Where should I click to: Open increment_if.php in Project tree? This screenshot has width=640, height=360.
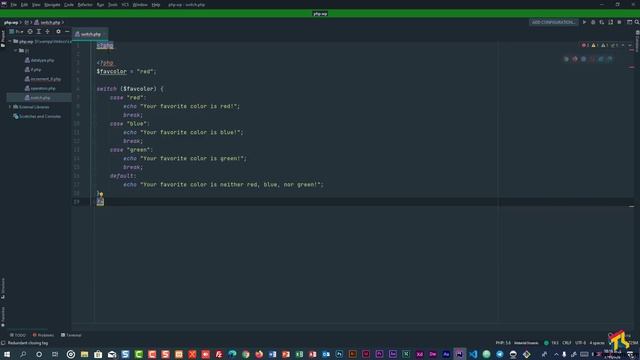click(x=43, y=79)
